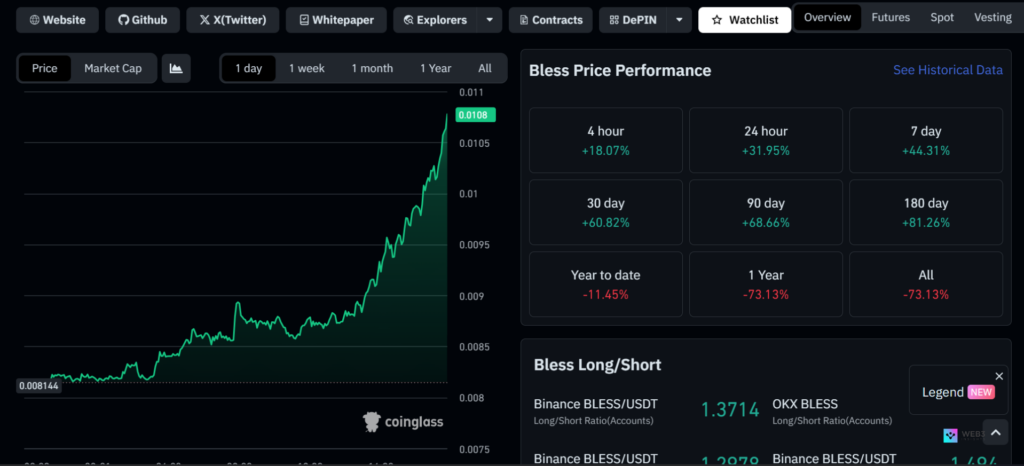
Task: Switch to the Vesting tab
Action: pos(993,18)
